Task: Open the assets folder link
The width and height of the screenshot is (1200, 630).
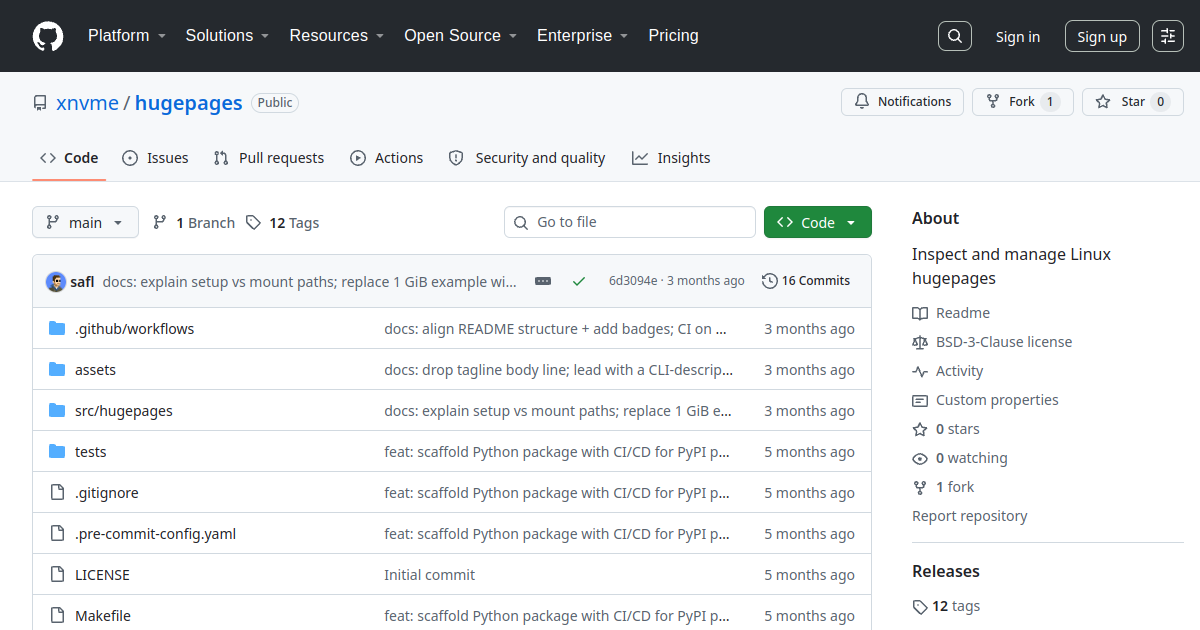Action: tap(95, 370)
